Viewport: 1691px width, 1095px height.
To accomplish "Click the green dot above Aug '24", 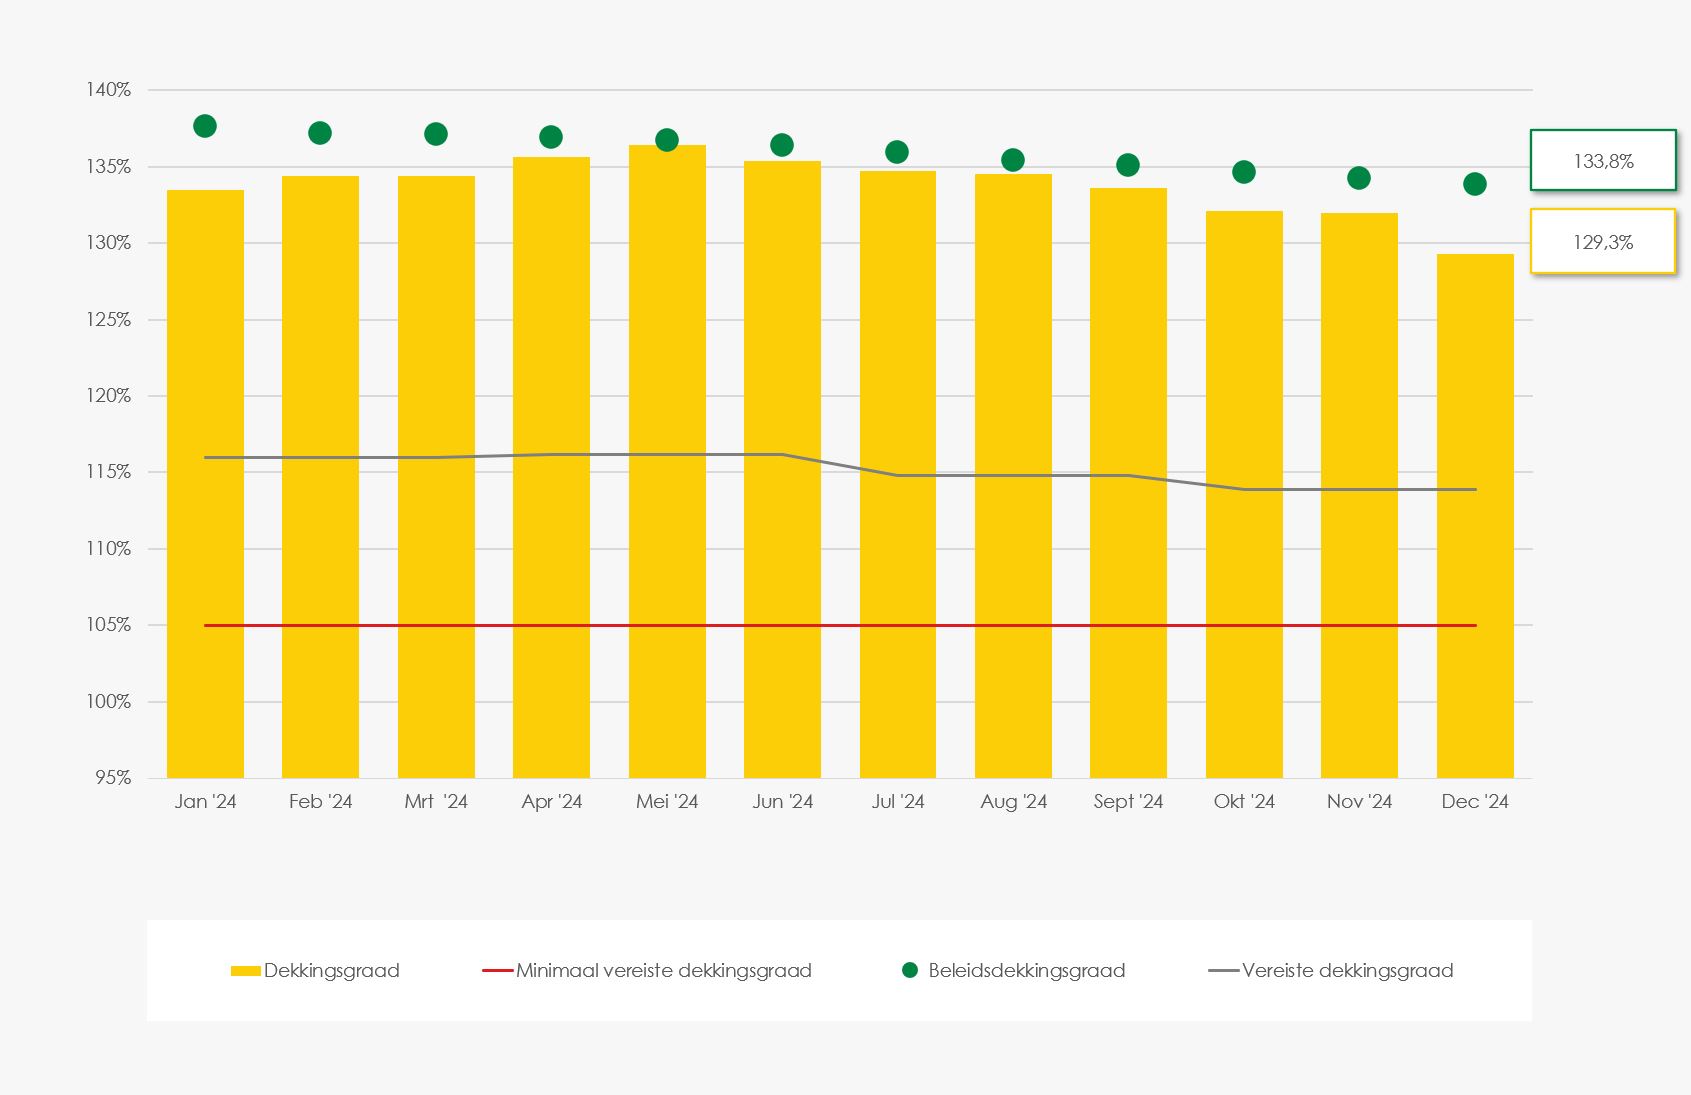I will 1013,160.
